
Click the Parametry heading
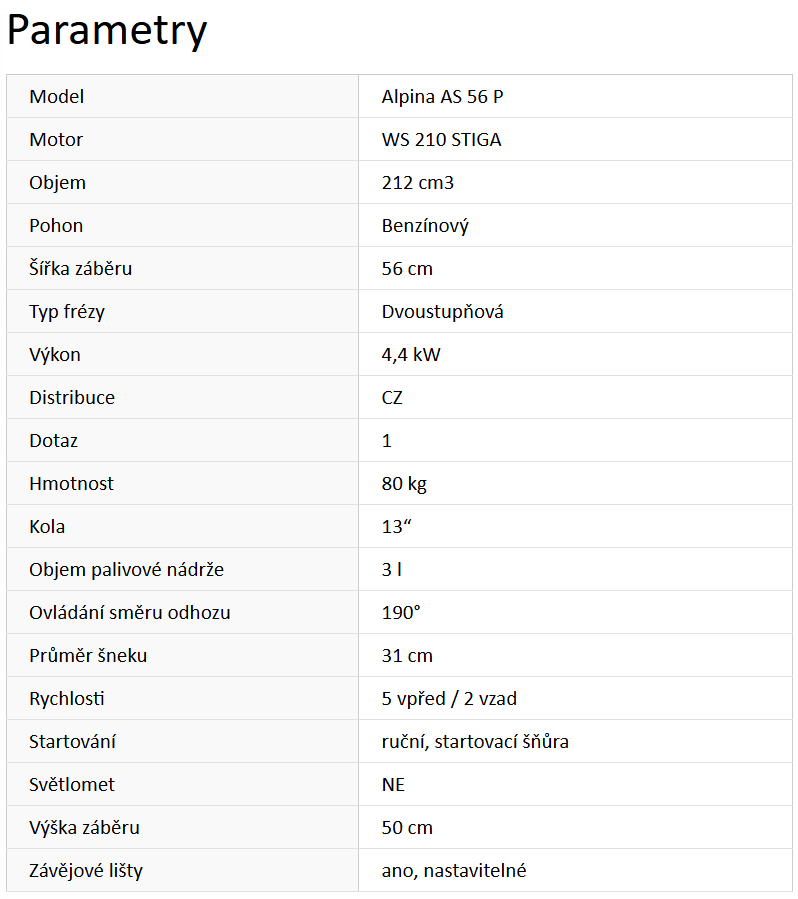coord(107,31)
